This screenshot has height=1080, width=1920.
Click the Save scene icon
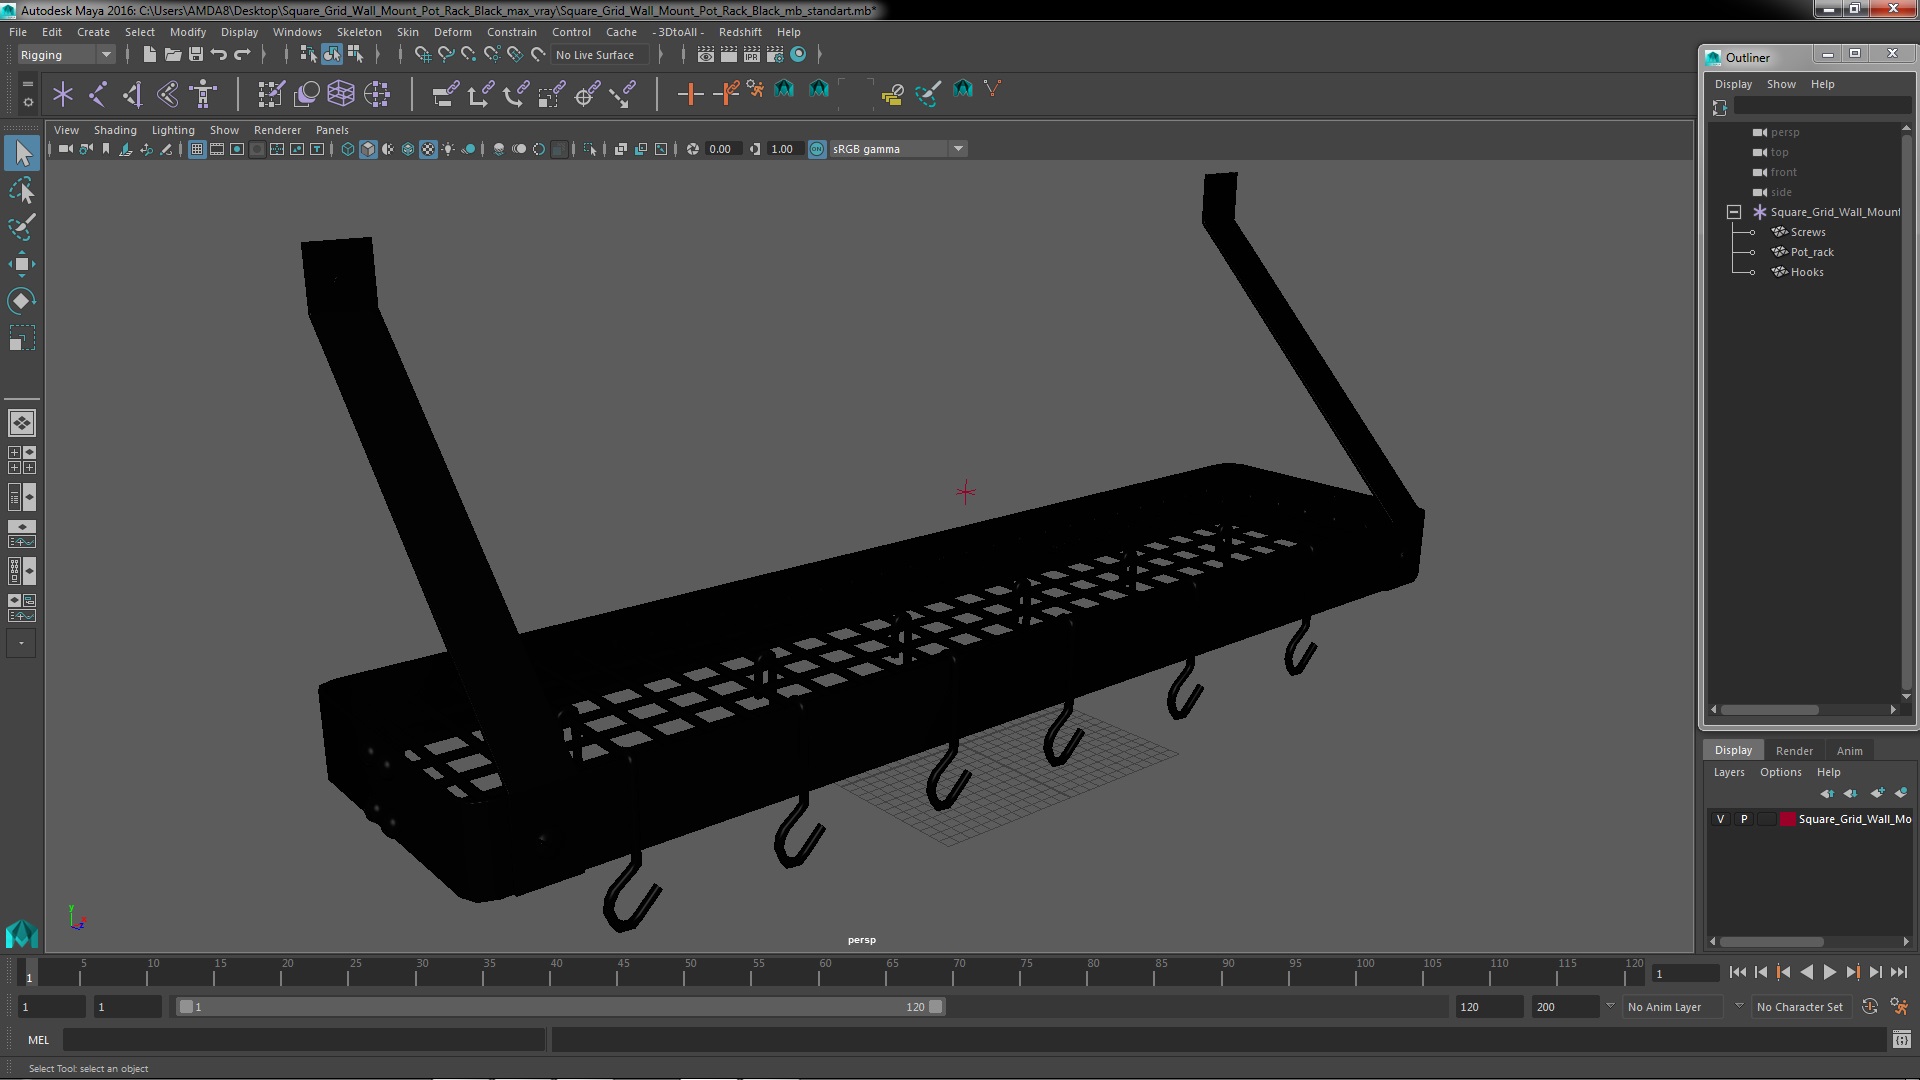[196, 55]
